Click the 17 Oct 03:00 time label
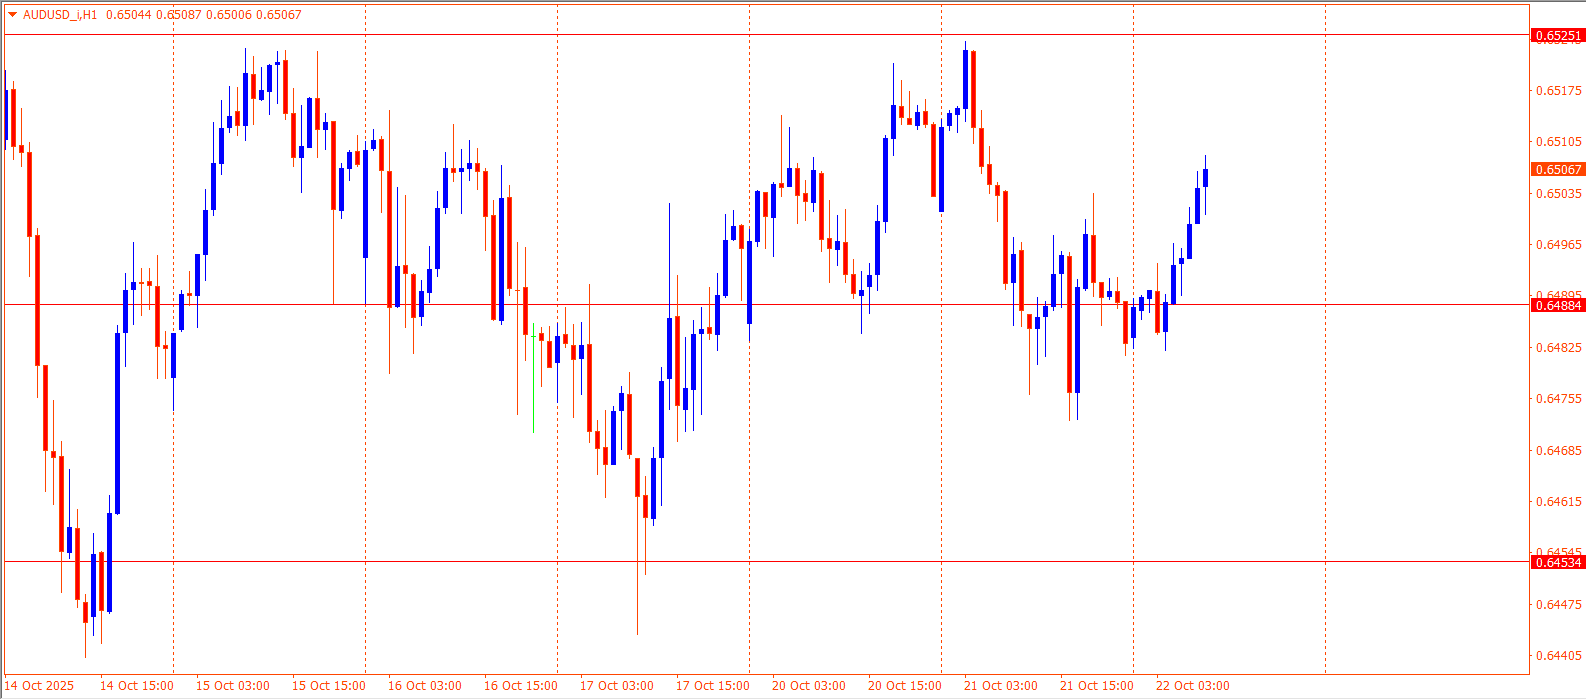 point(616,686)
